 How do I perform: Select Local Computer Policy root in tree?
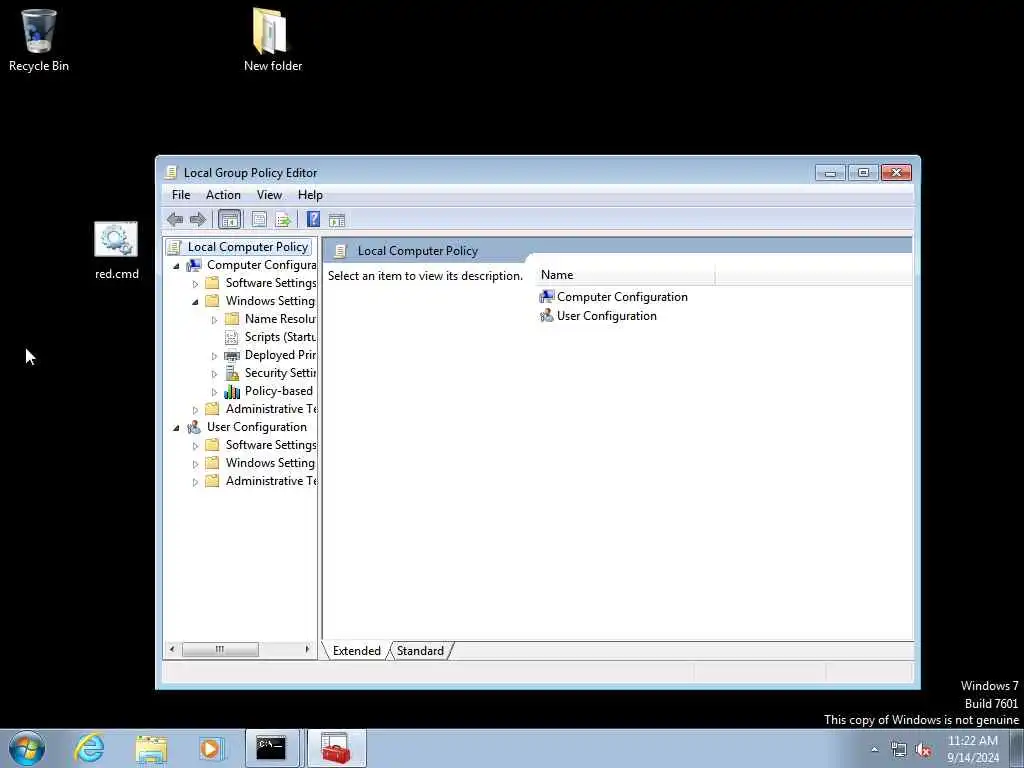pos(248,247)
